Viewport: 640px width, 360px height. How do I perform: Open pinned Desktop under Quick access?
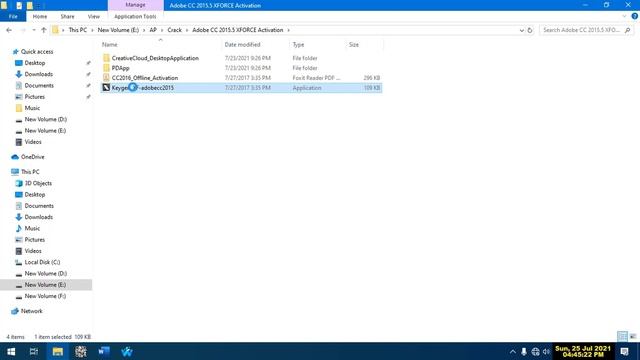tap(35, 63)
